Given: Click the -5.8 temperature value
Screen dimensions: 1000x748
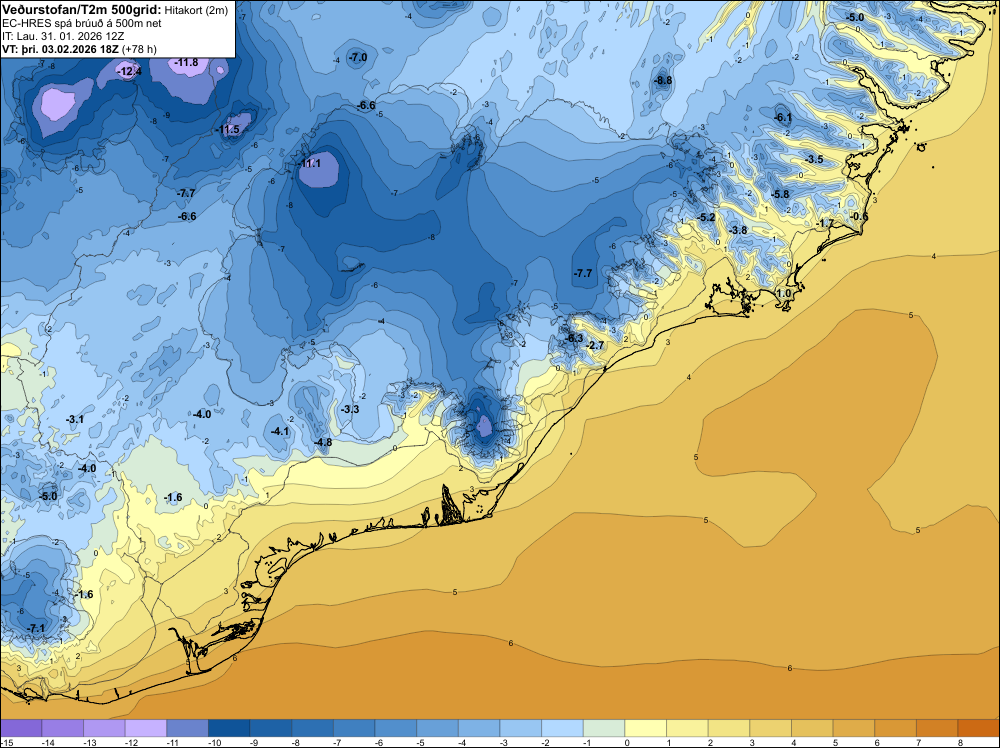Looking at the screenshot, I should point(780,194).
